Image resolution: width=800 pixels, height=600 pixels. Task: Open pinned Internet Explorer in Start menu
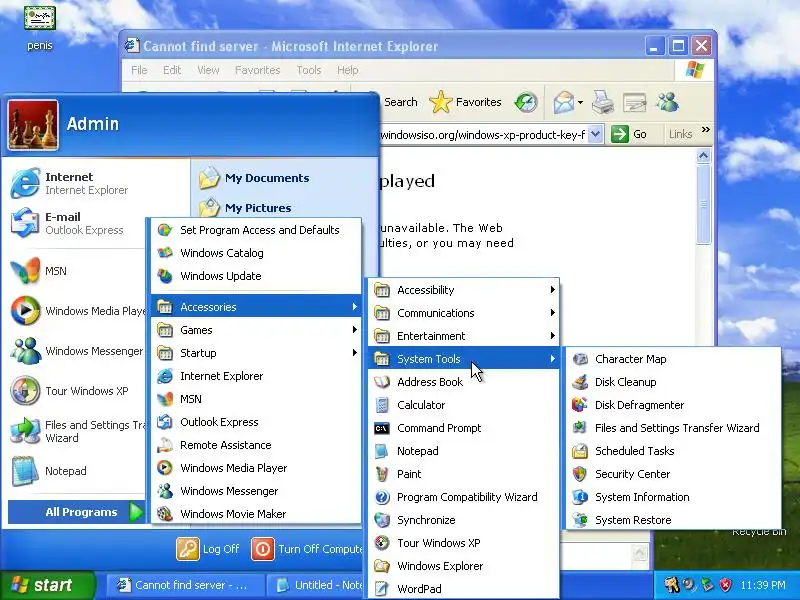(77, 183)
